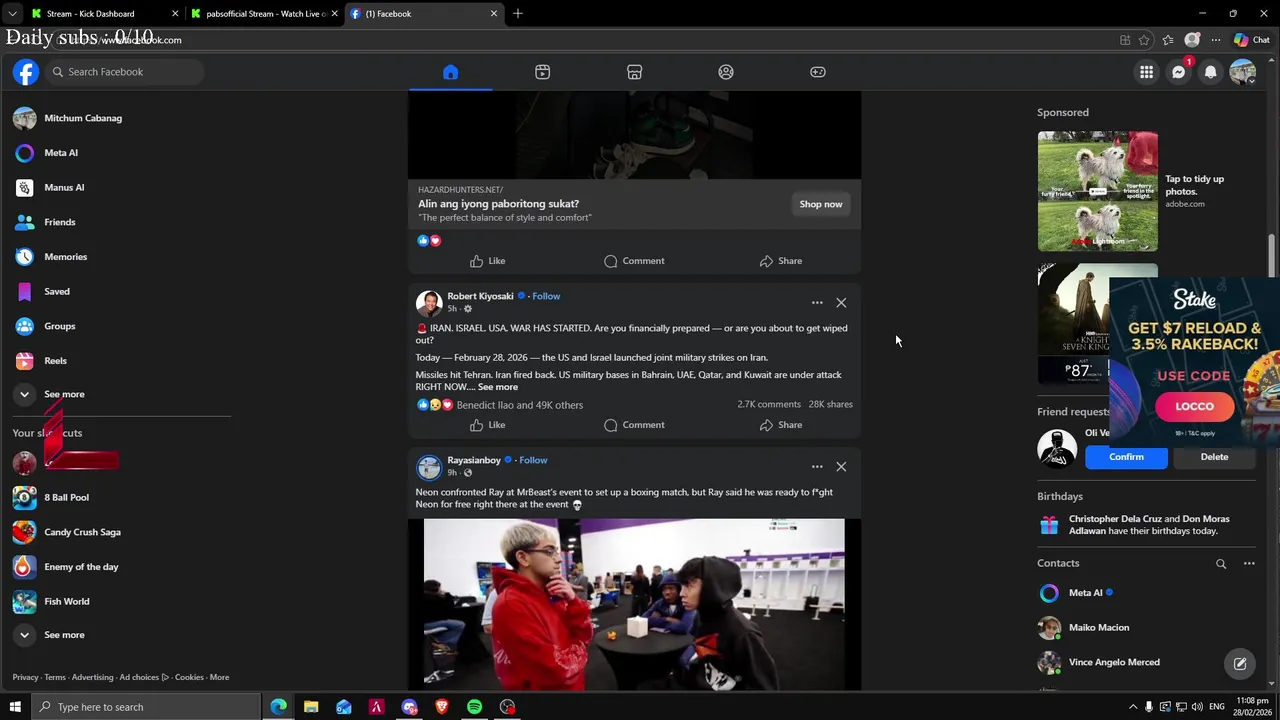The height and width of the screenshot is (720, 1280).
Task: Open Spotify from taskbar
Action: (x=474, y=707)
